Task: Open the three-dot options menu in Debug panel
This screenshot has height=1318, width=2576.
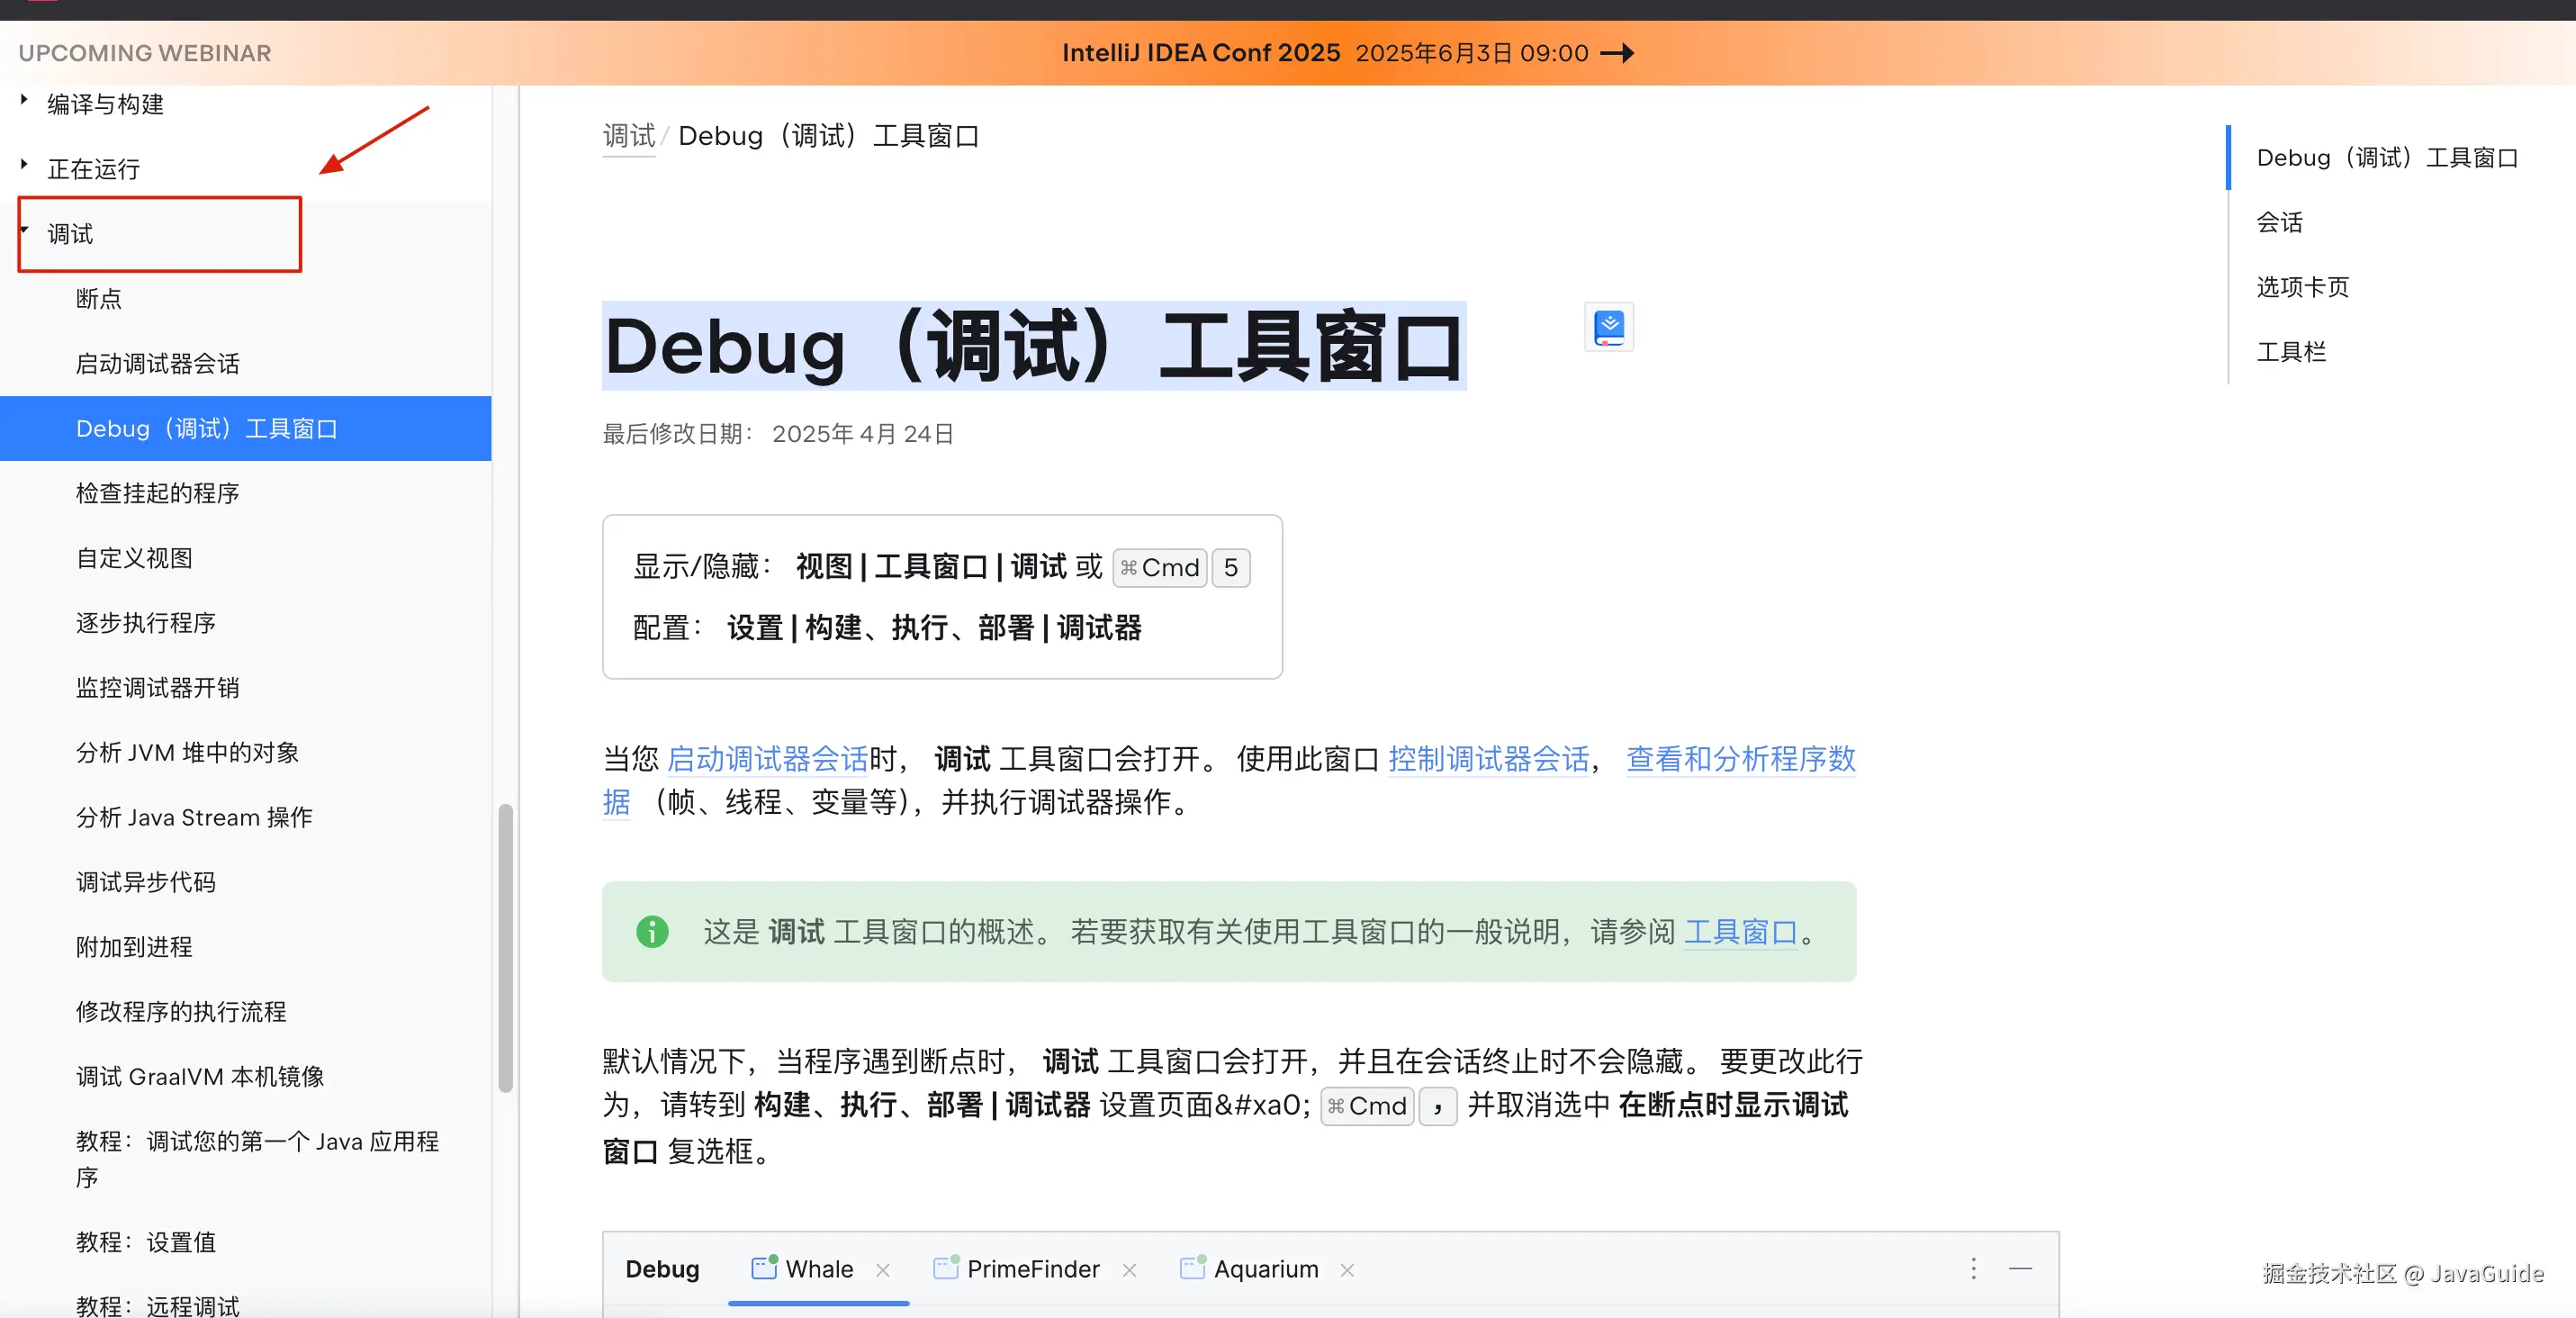Action: pos(1973,1269)
